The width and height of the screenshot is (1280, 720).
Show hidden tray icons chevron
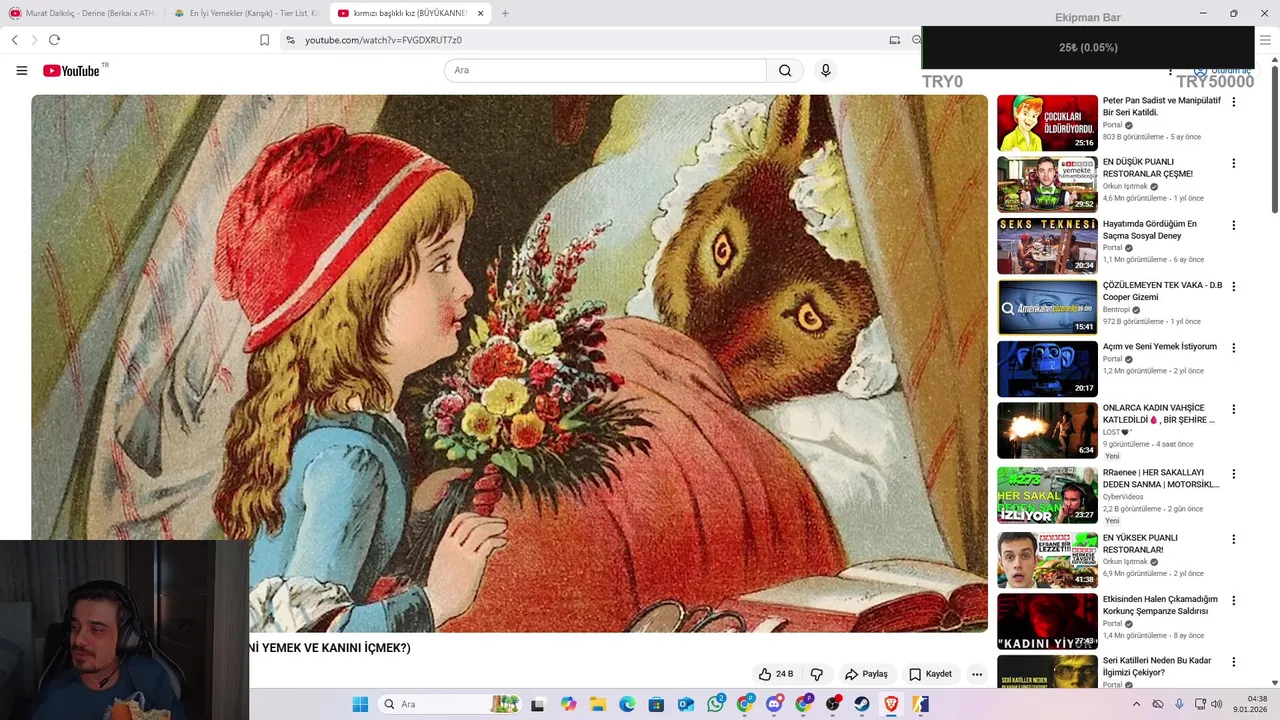pyautogui.click(x=1136, y=704)
